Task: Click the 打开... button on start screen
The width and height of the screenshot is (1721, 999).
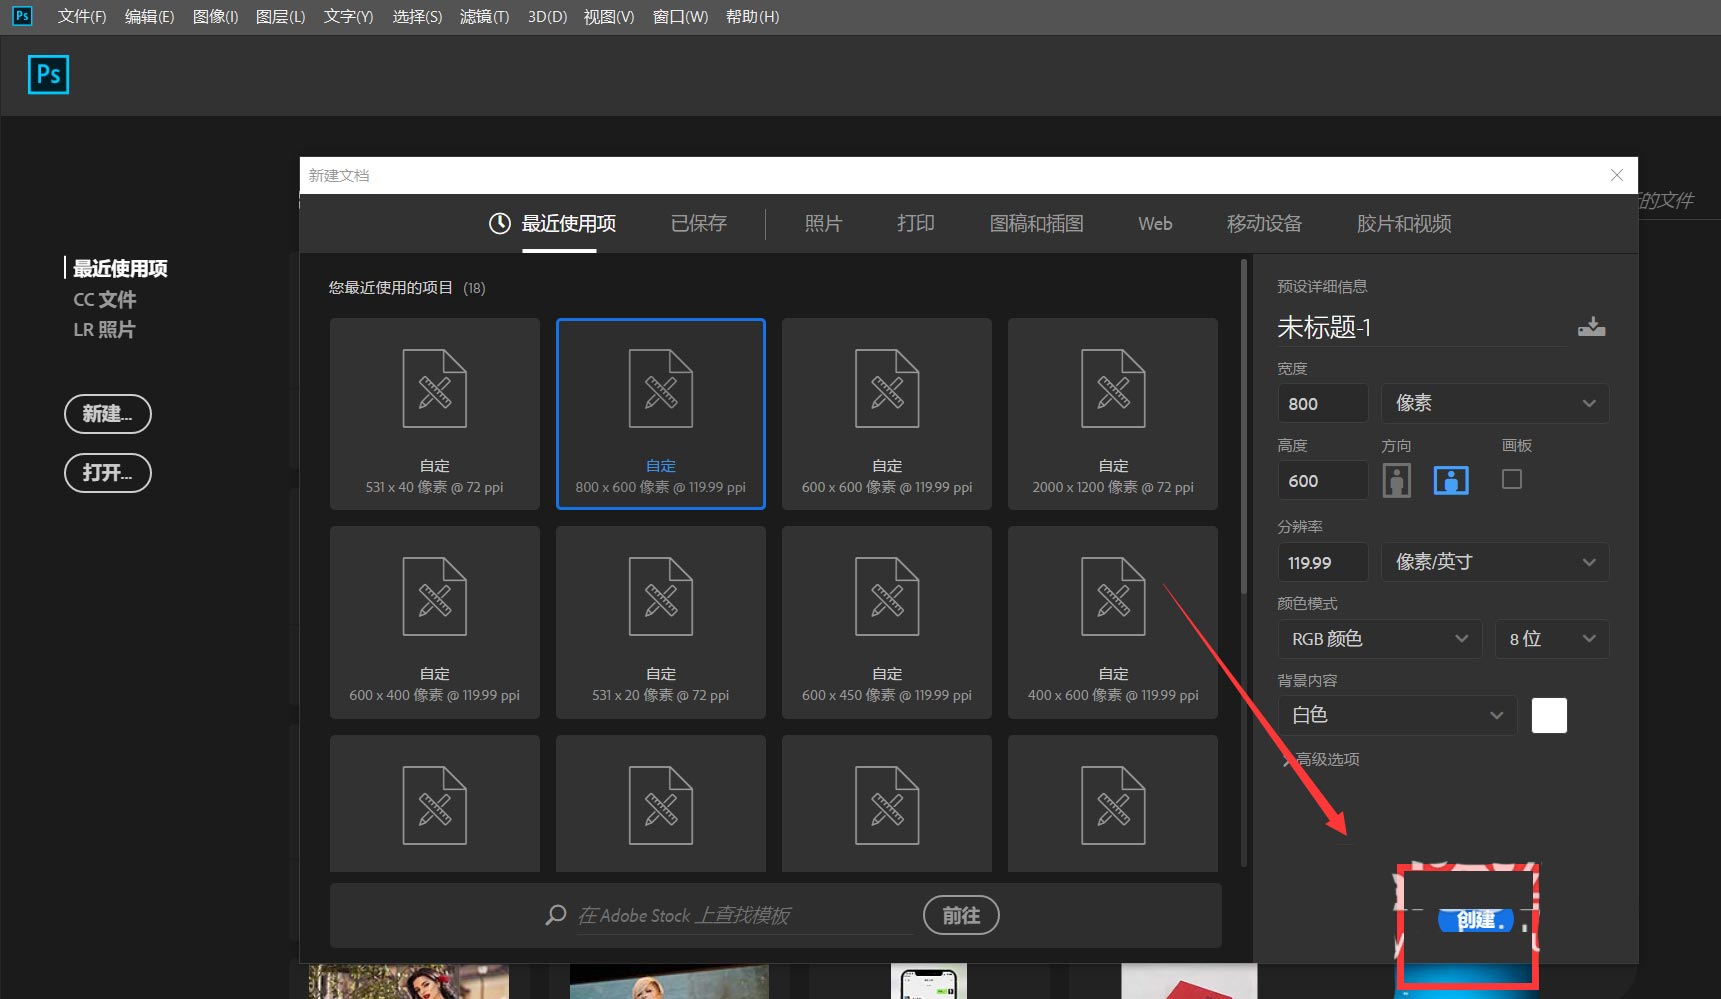Action: coord(108,473)
